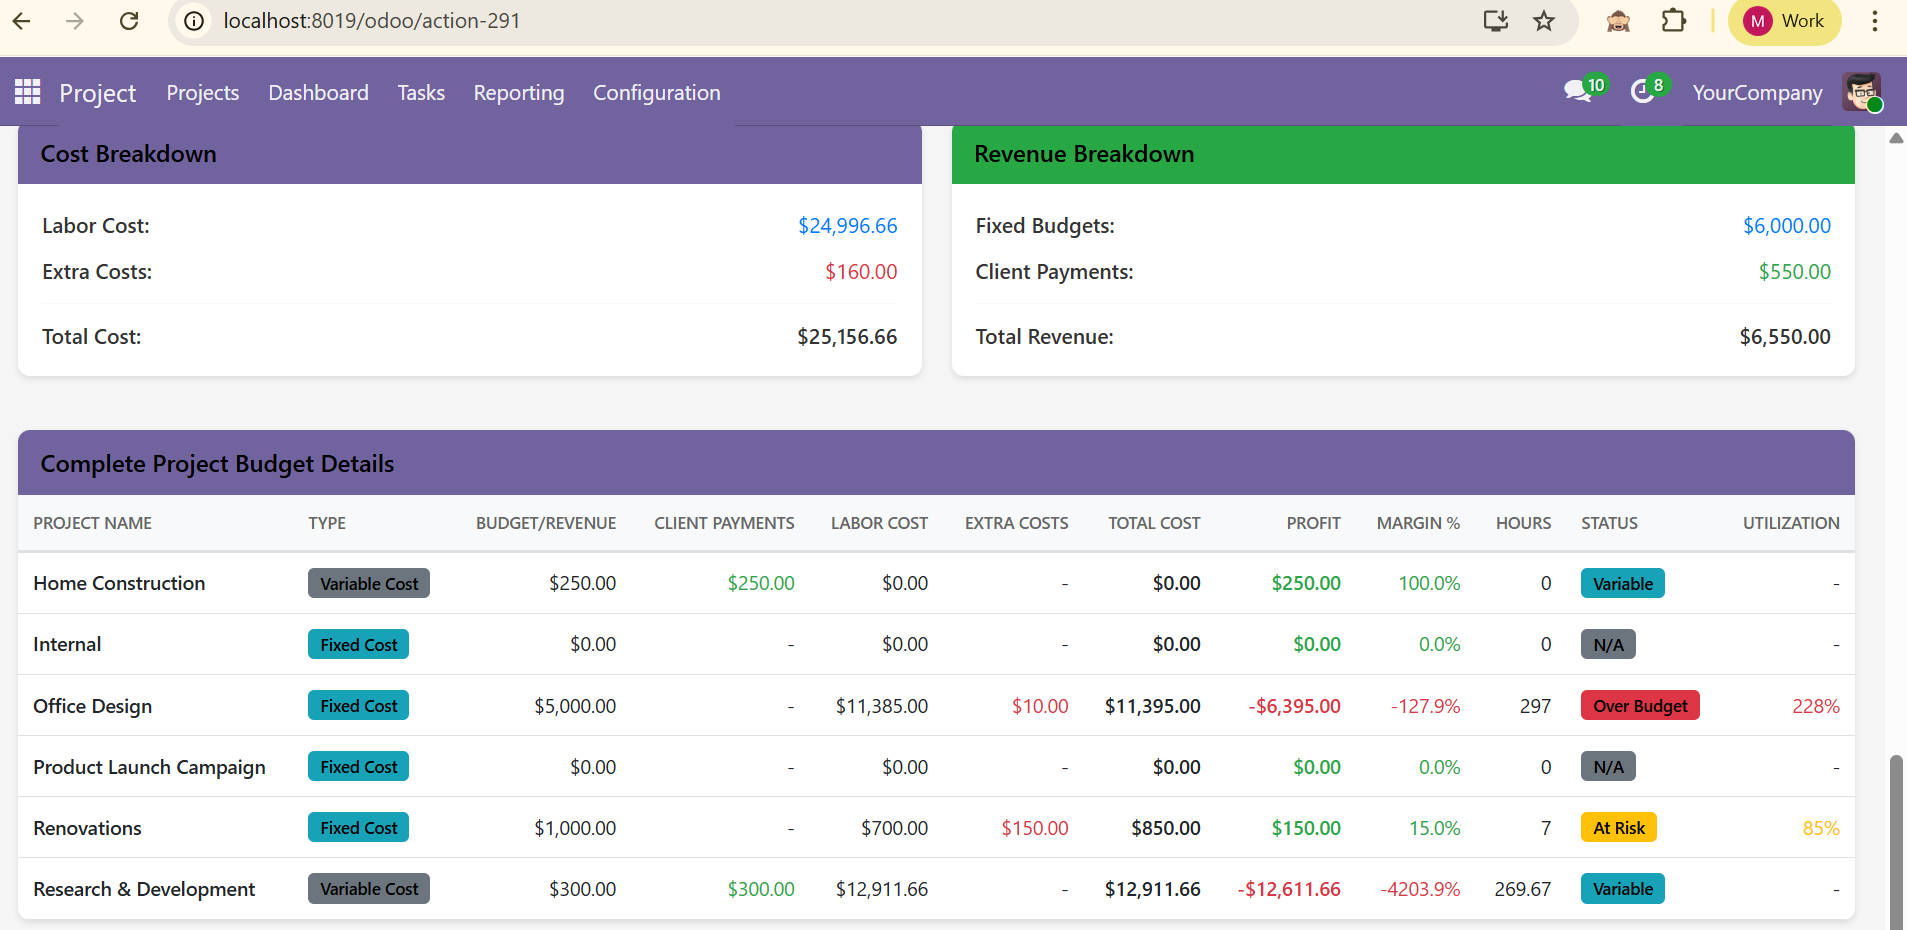This screenshot has width=1907, height=930.
Task: Open the apps menu grid icon
Action: pos(26,92)
